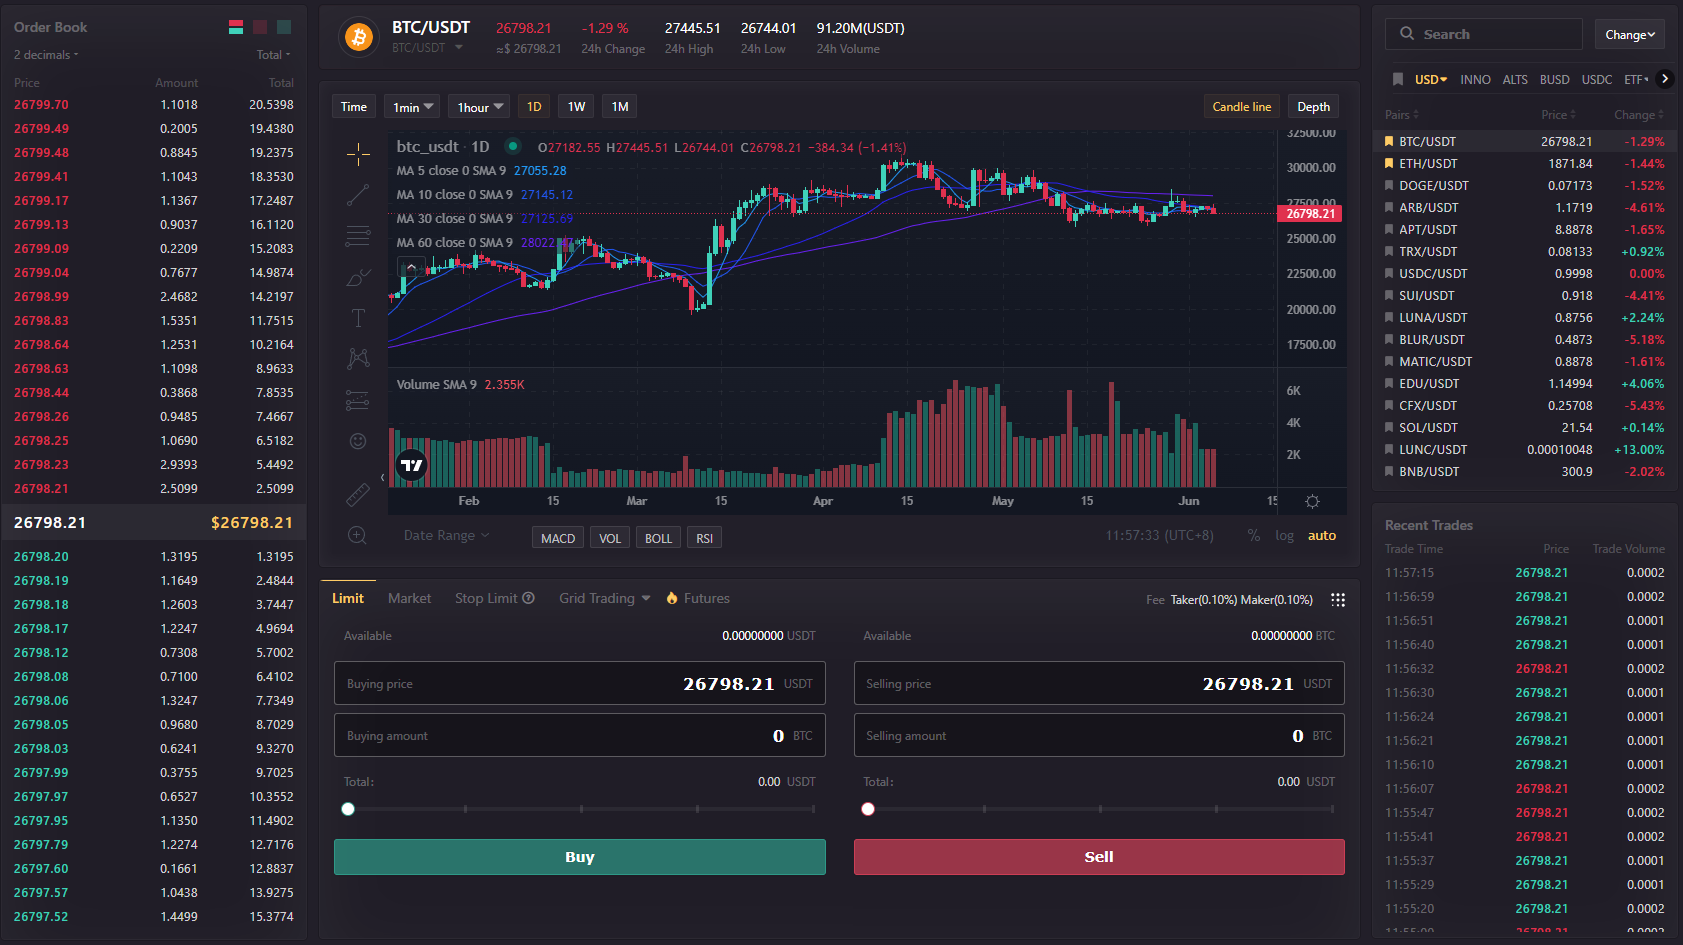Screen dimensions: 1683x945
Task: Select the 1M timeframe button
Action: click(x=620, y=107)
